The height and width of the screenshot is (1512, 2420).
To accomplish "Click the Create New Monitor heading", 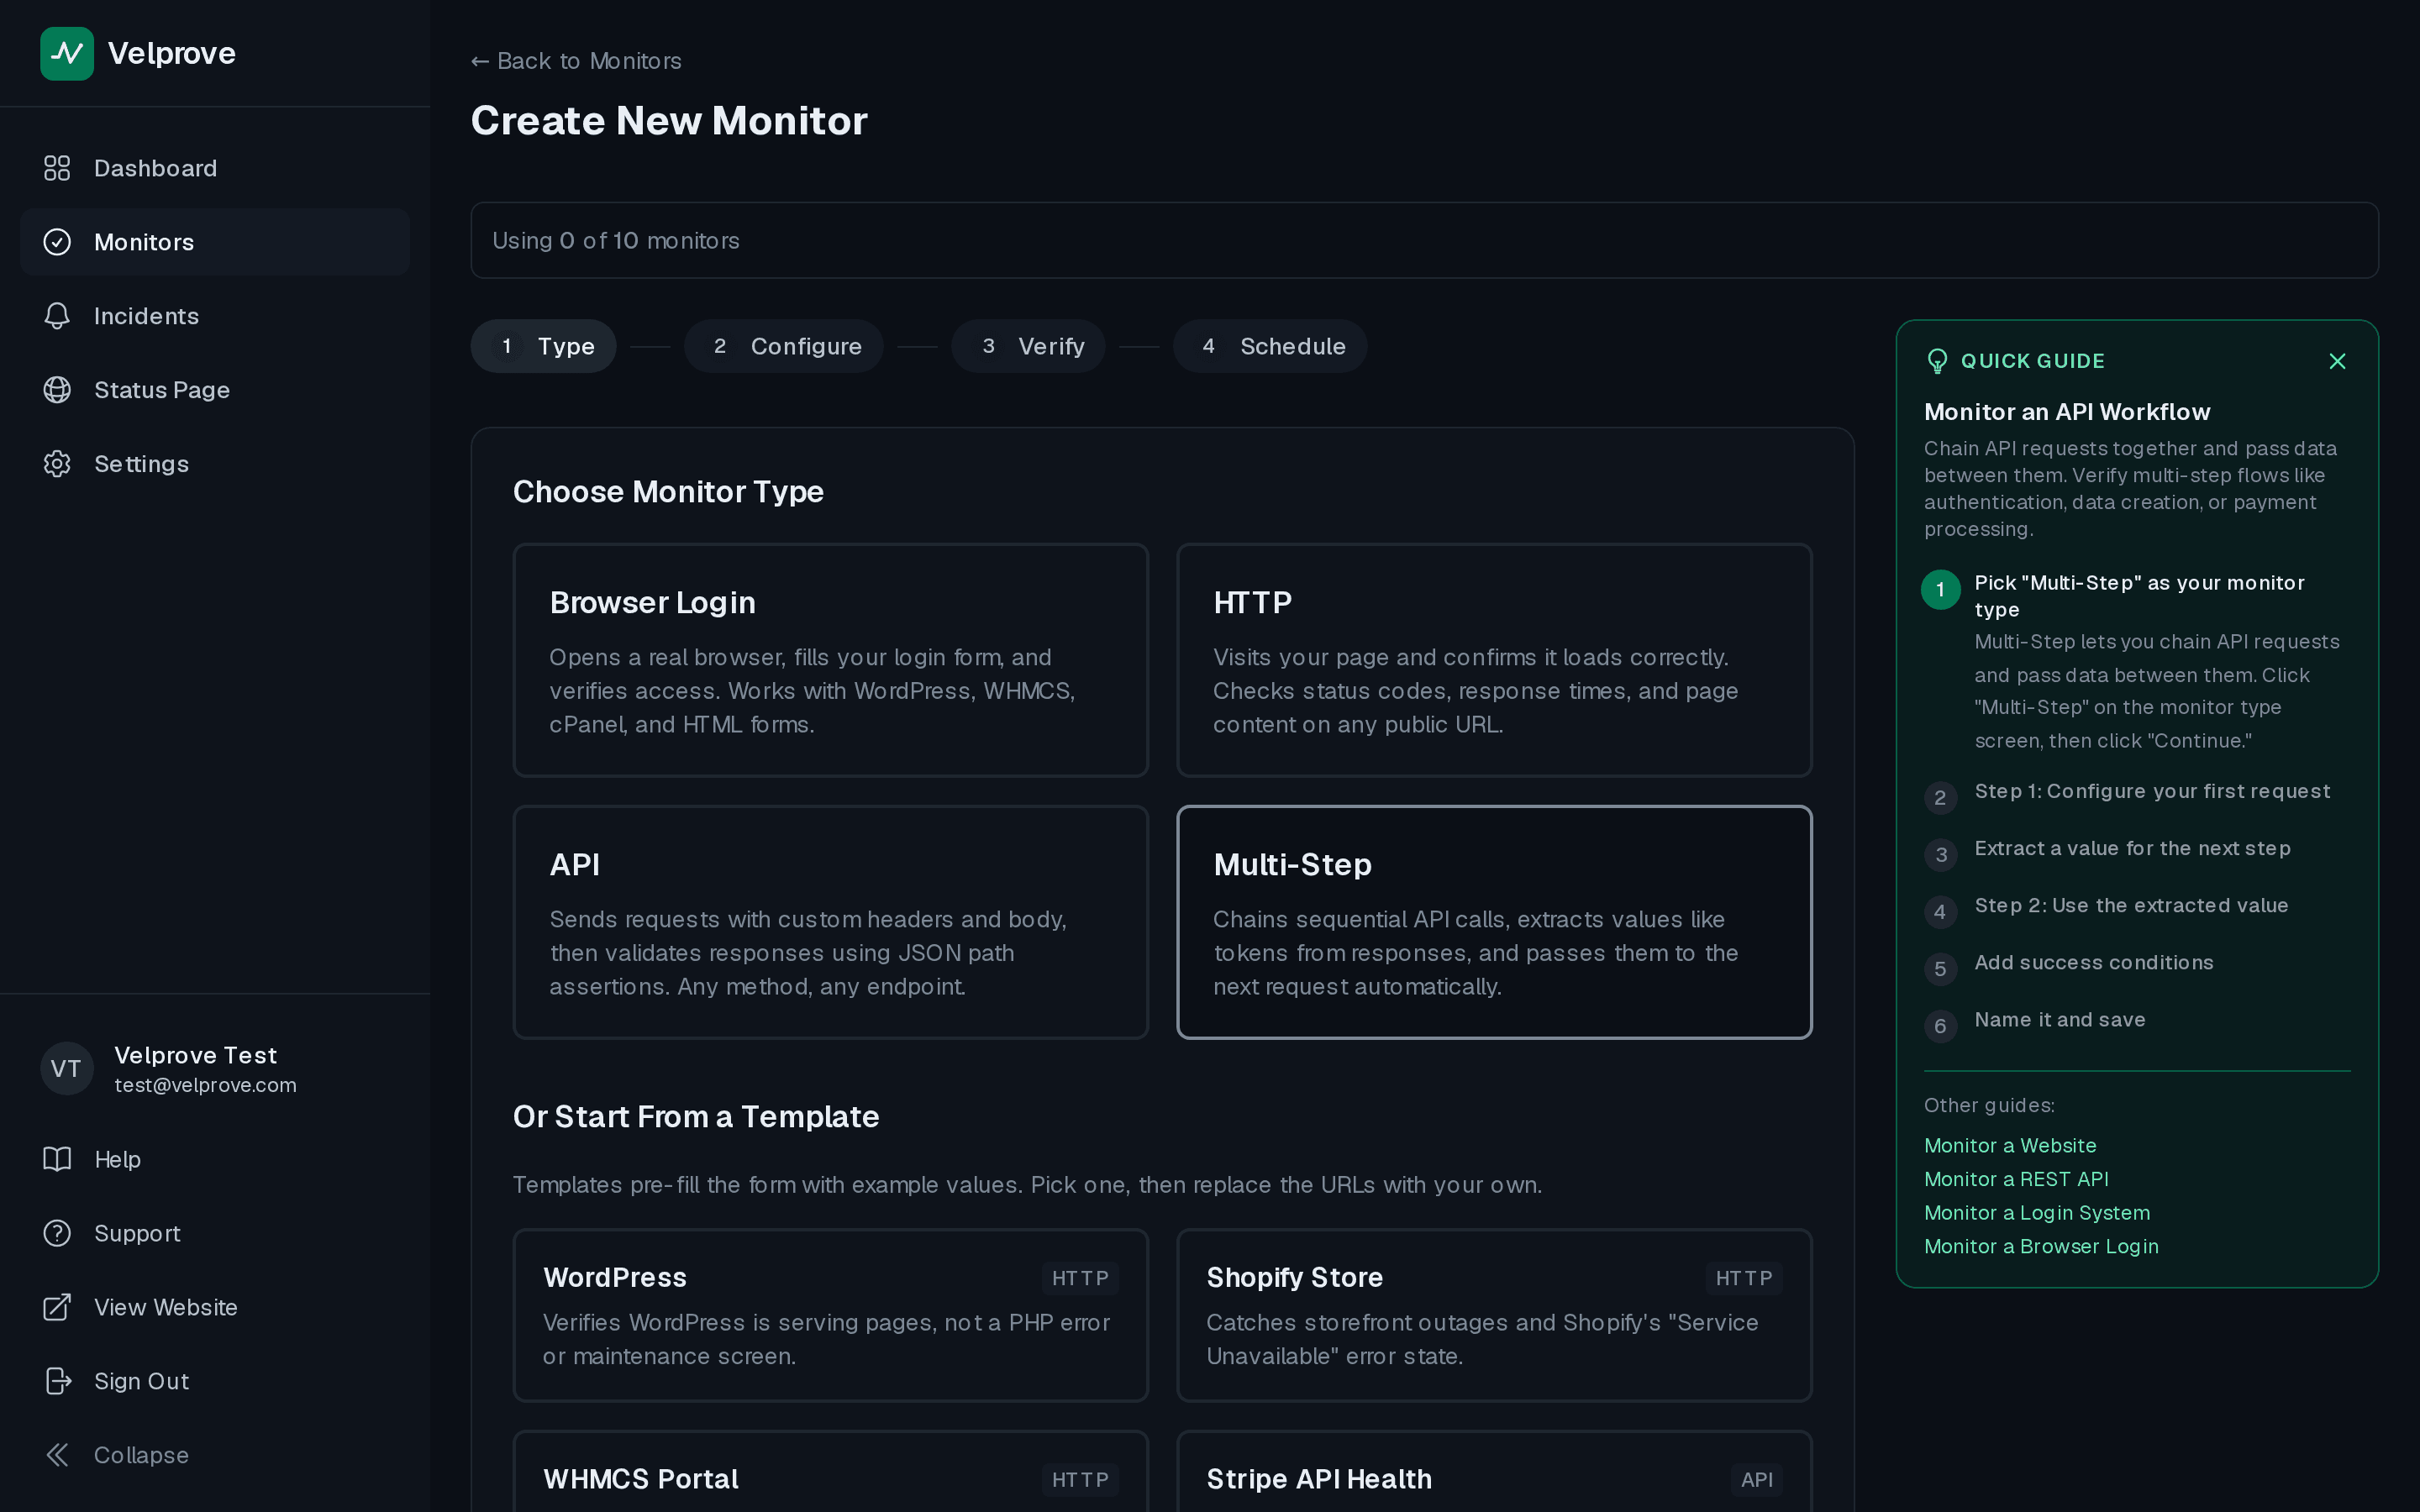I will pos(669,121).
